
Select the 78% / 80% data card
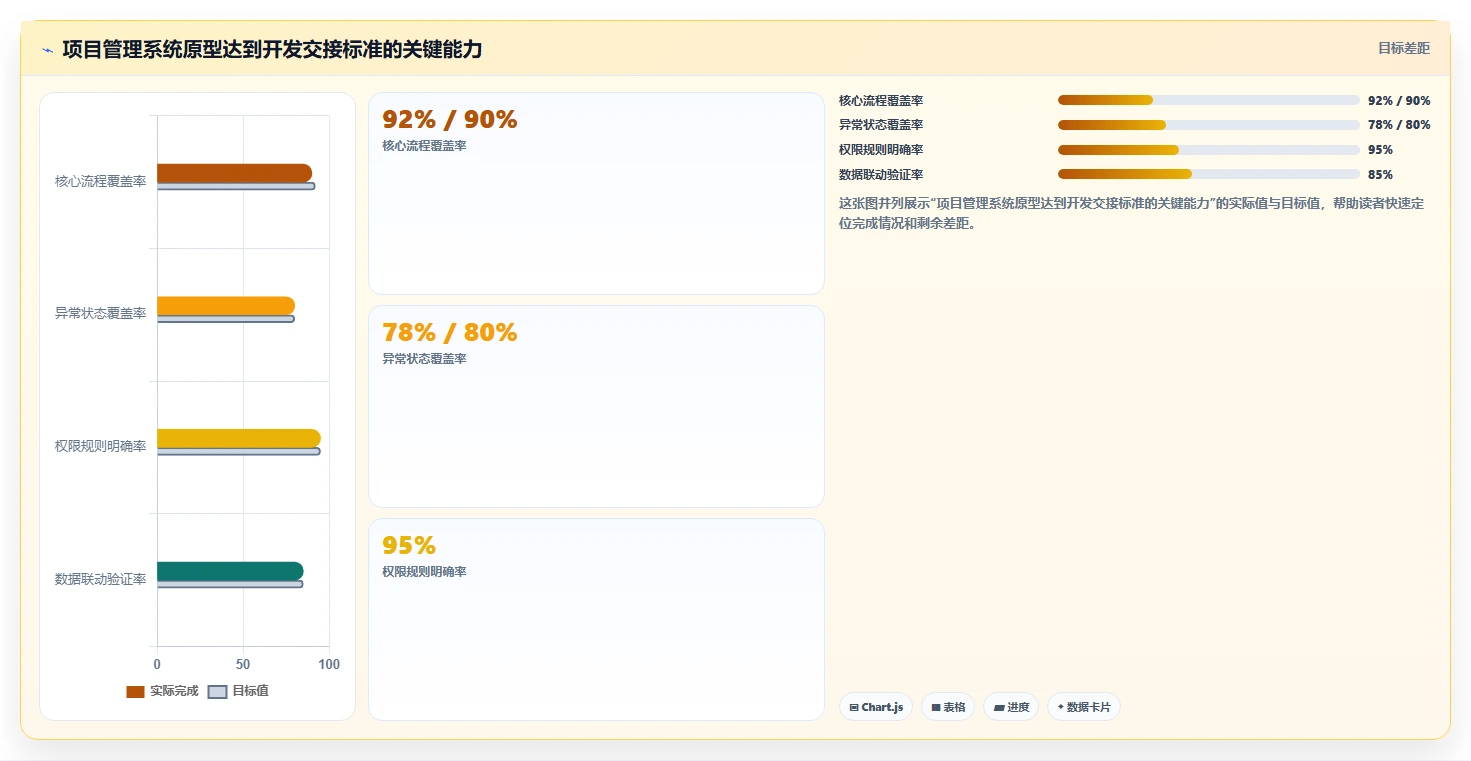[596, 406]
